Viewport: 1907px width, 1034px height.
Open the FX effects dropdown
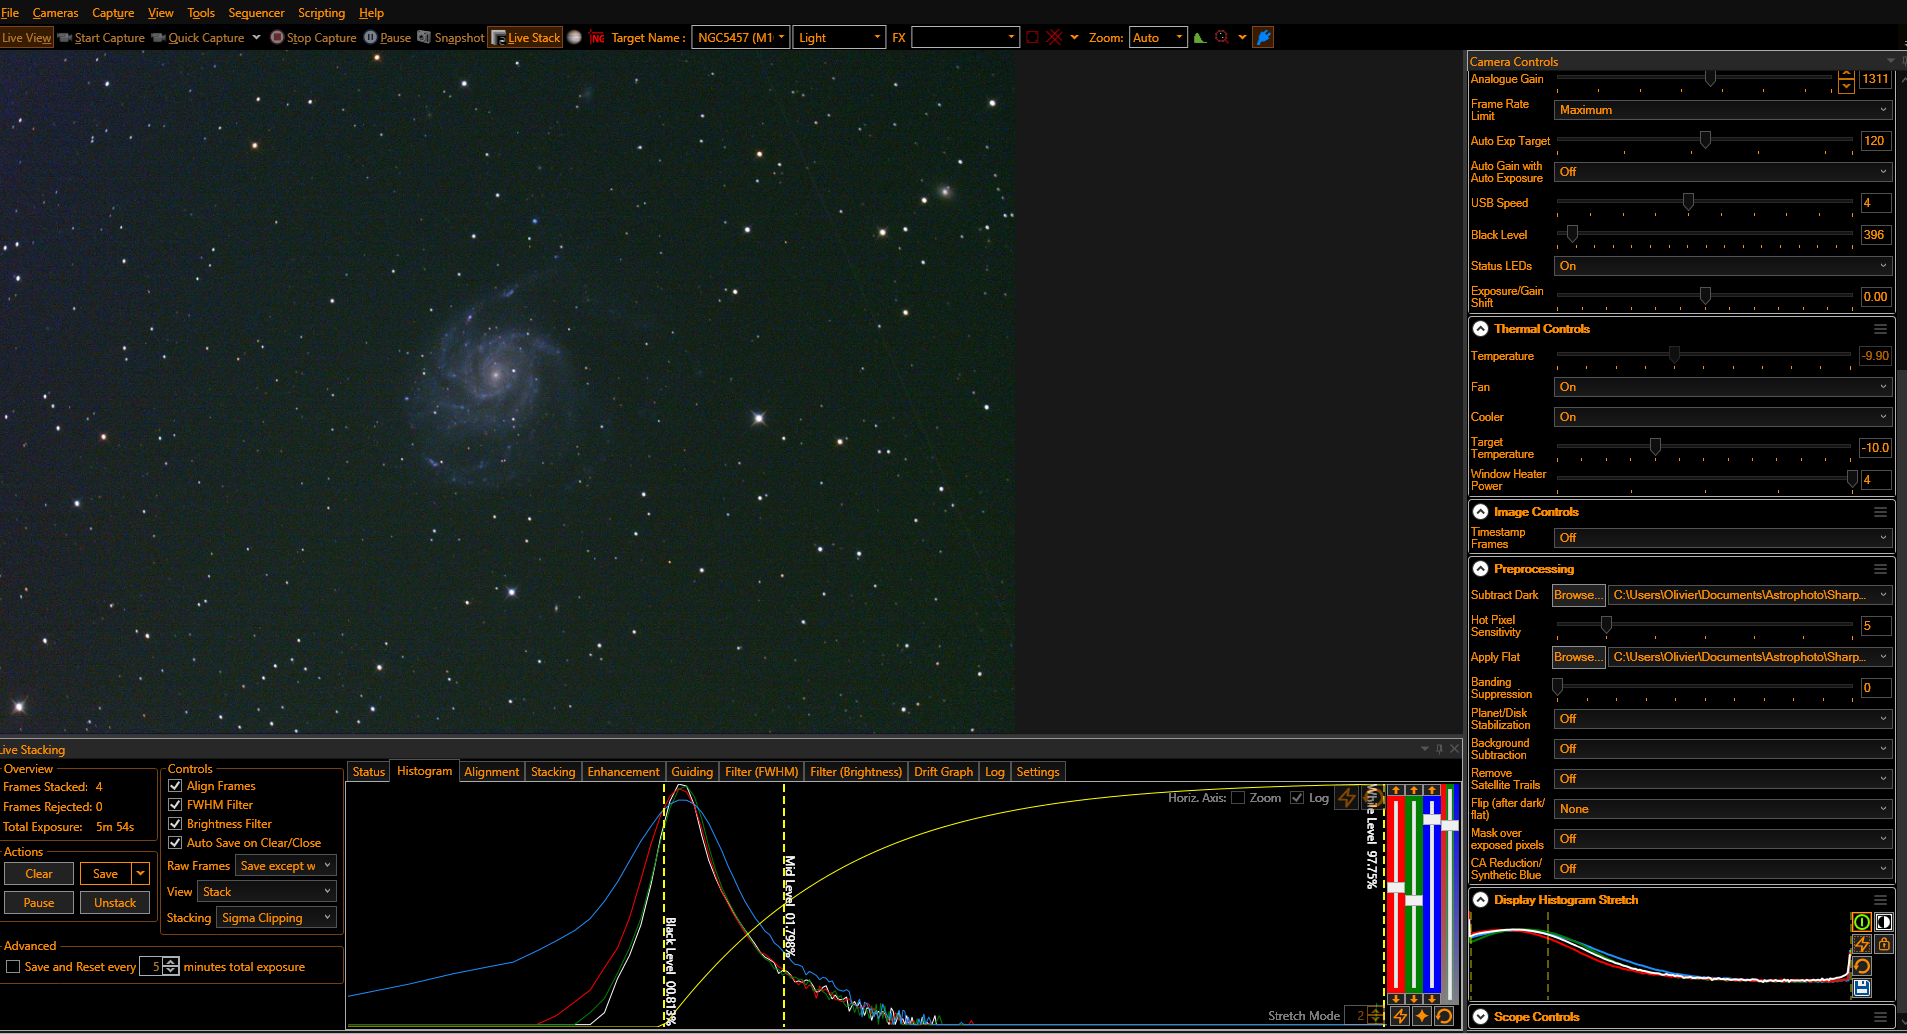coord(965,38)
